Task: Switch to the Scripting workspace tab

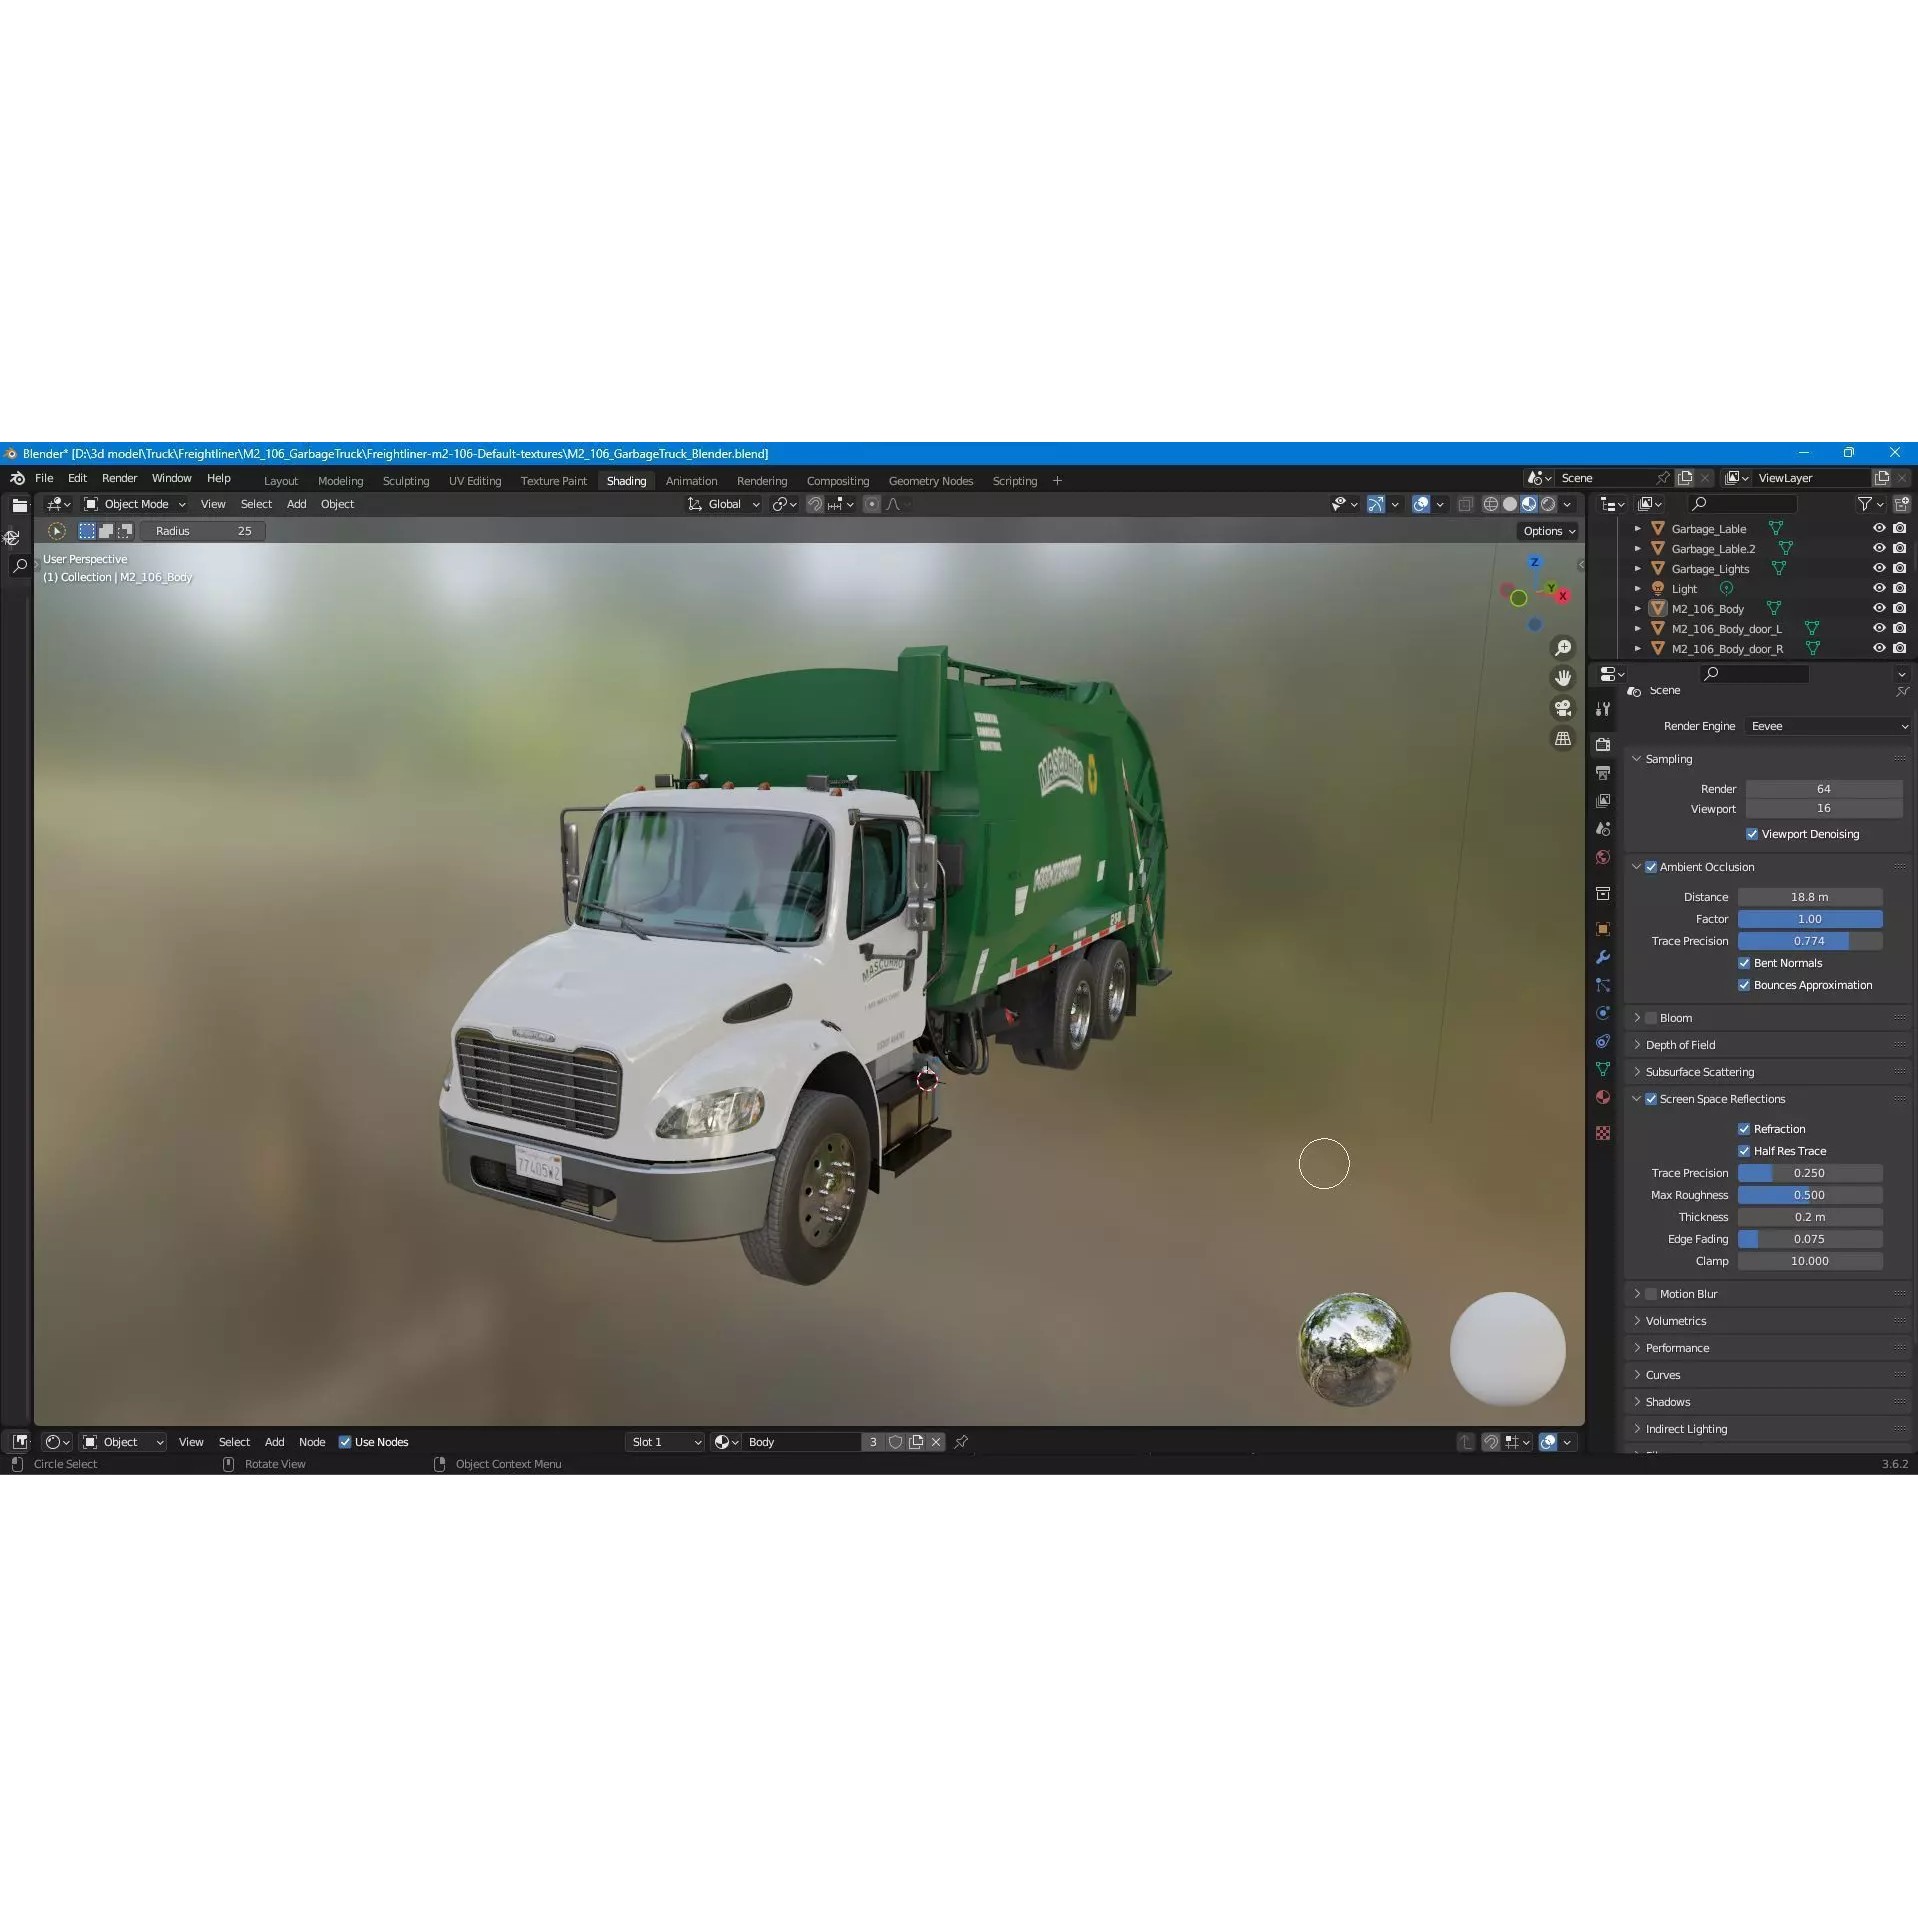Action: point(1014,480)
